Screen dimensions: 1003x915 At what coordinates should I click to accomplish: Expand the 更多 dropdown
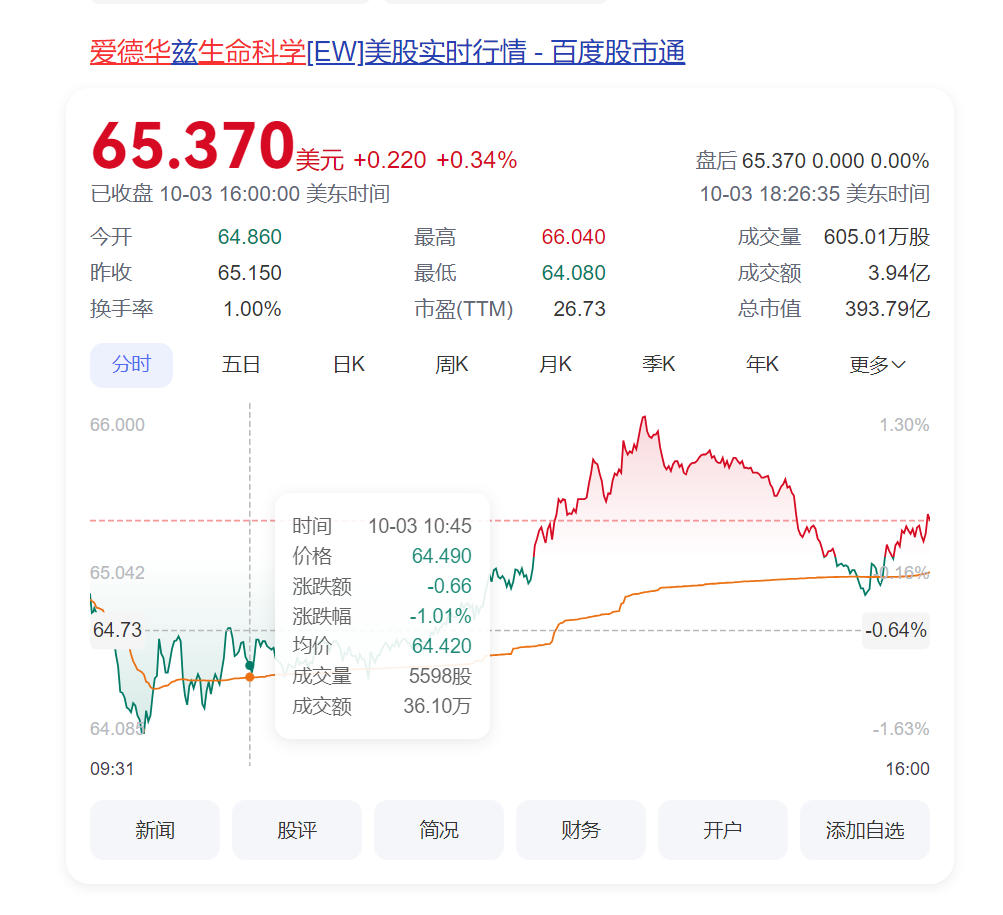point(877,365)
